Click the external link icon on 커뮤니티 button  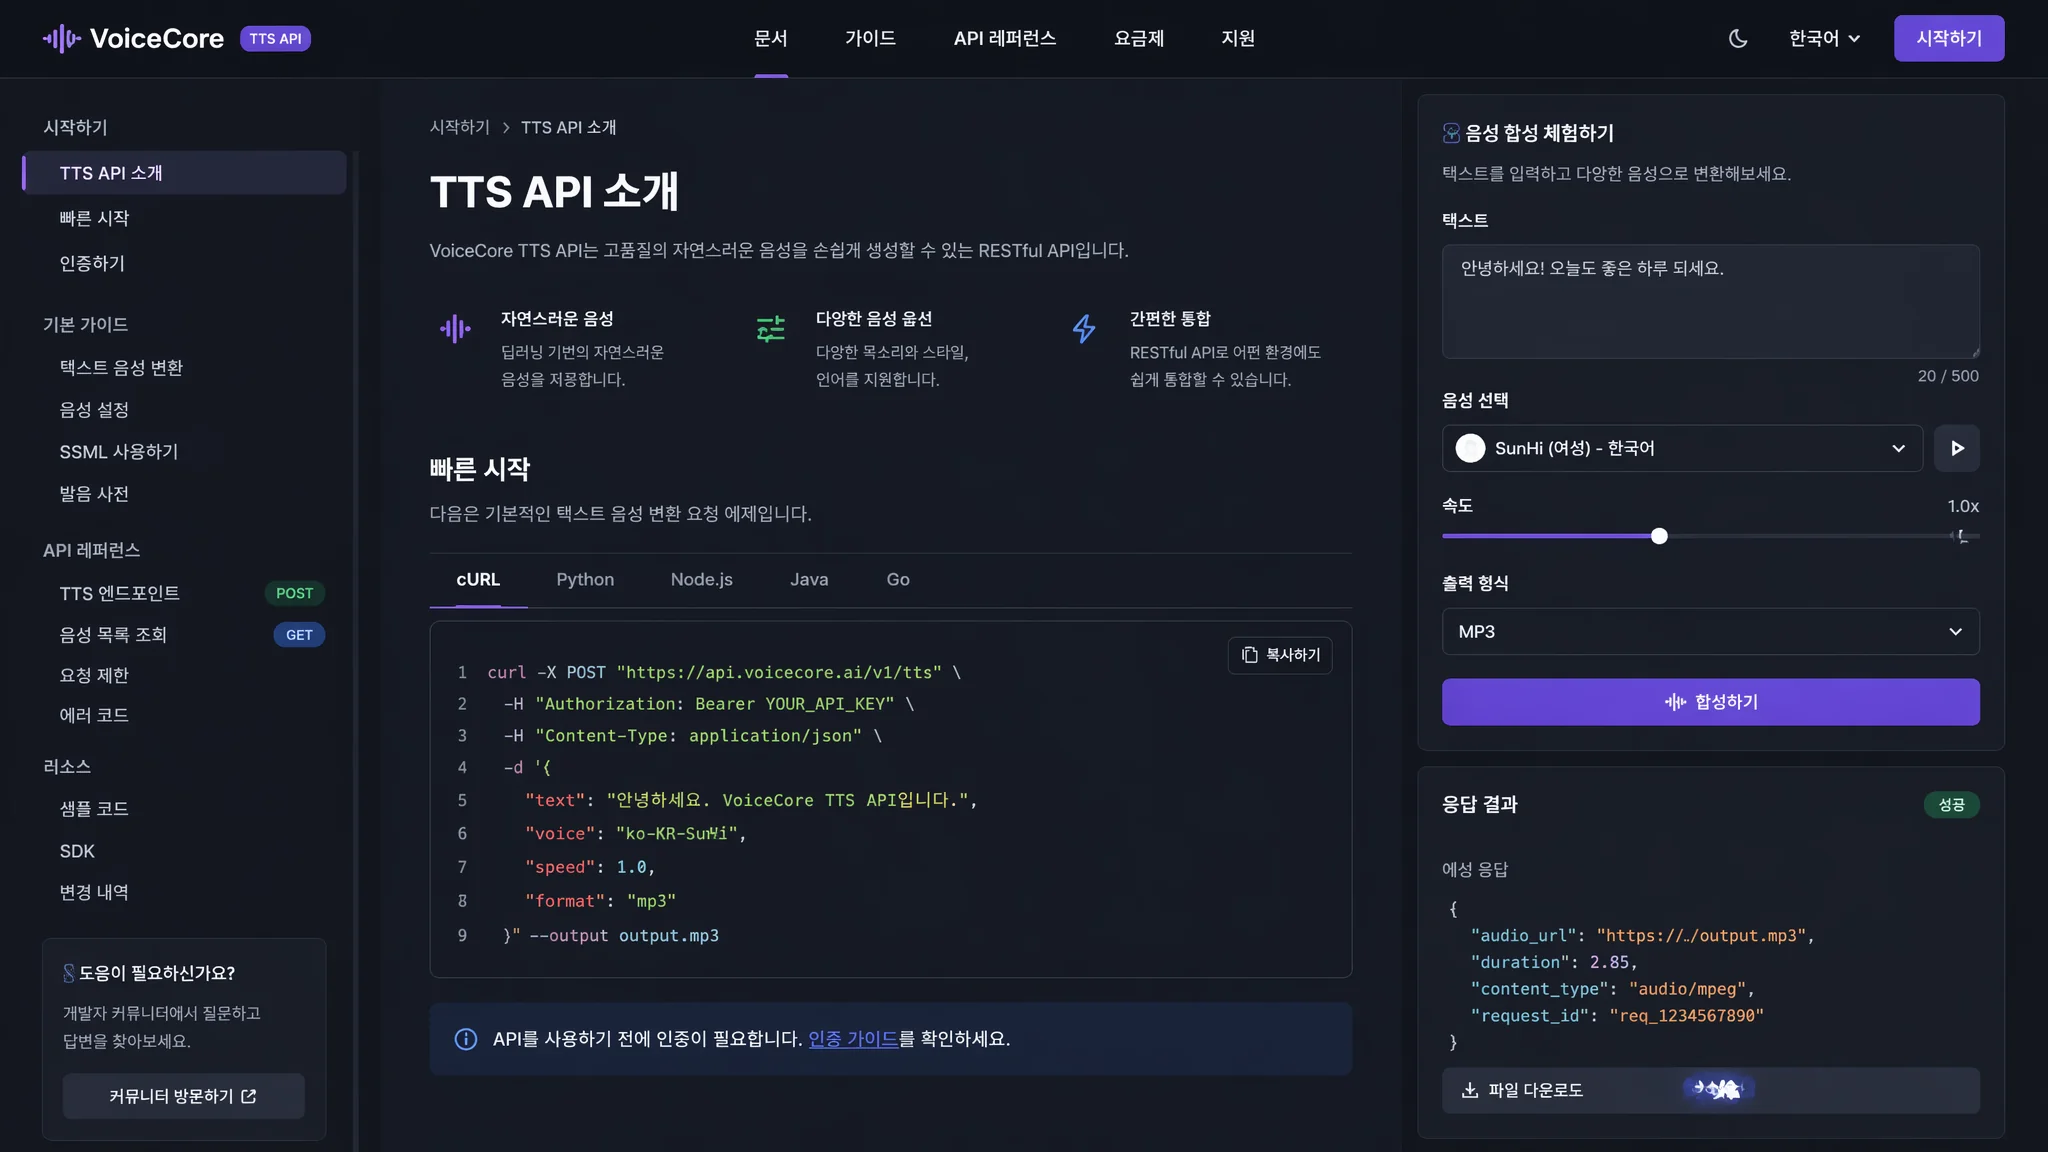tap(249, 1096)
